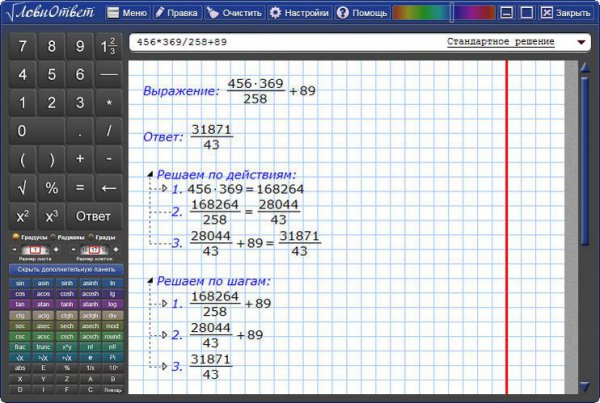
Task: Select the Стандартное решение mode link
Action: (x=501, y=41)
